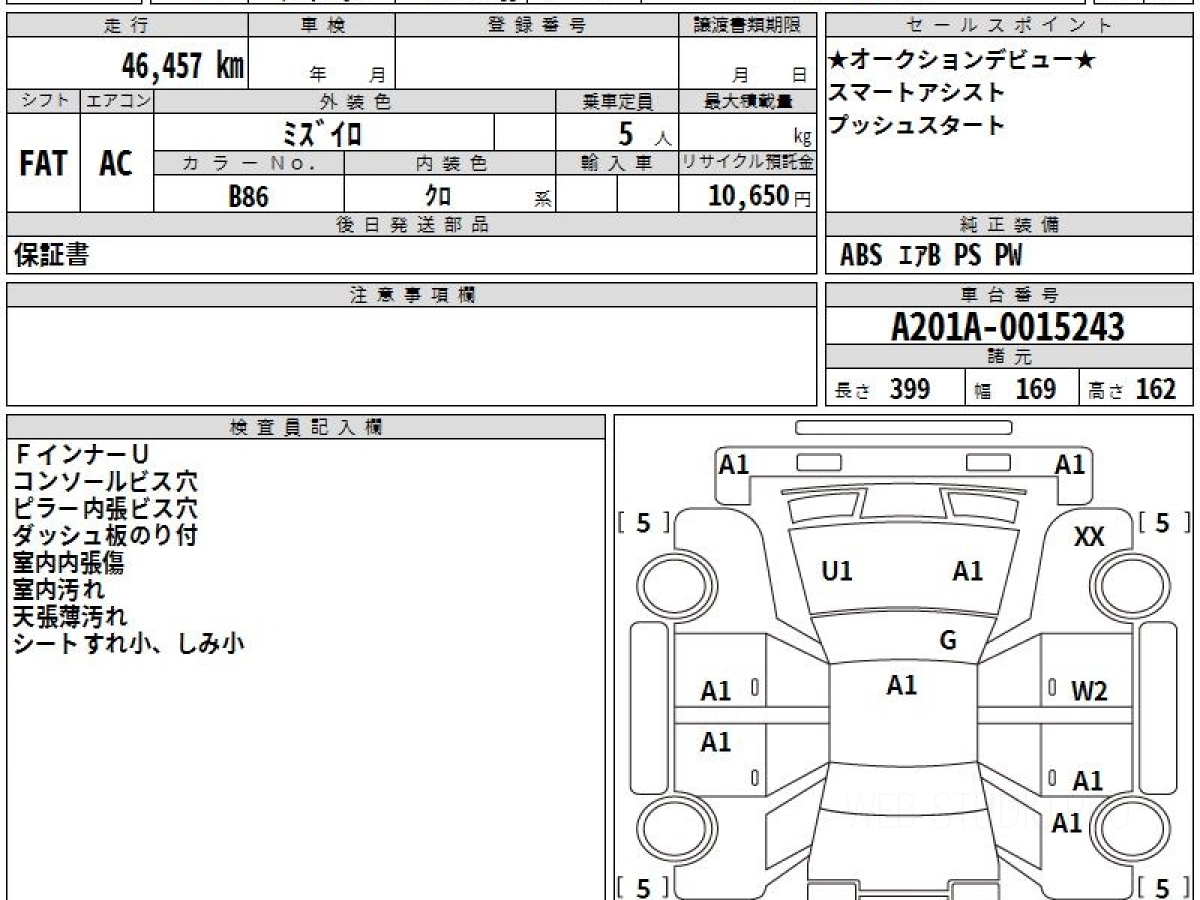1200x900 pixels.
Task: Click the 外装色 header cell
Action: (355, 102)
